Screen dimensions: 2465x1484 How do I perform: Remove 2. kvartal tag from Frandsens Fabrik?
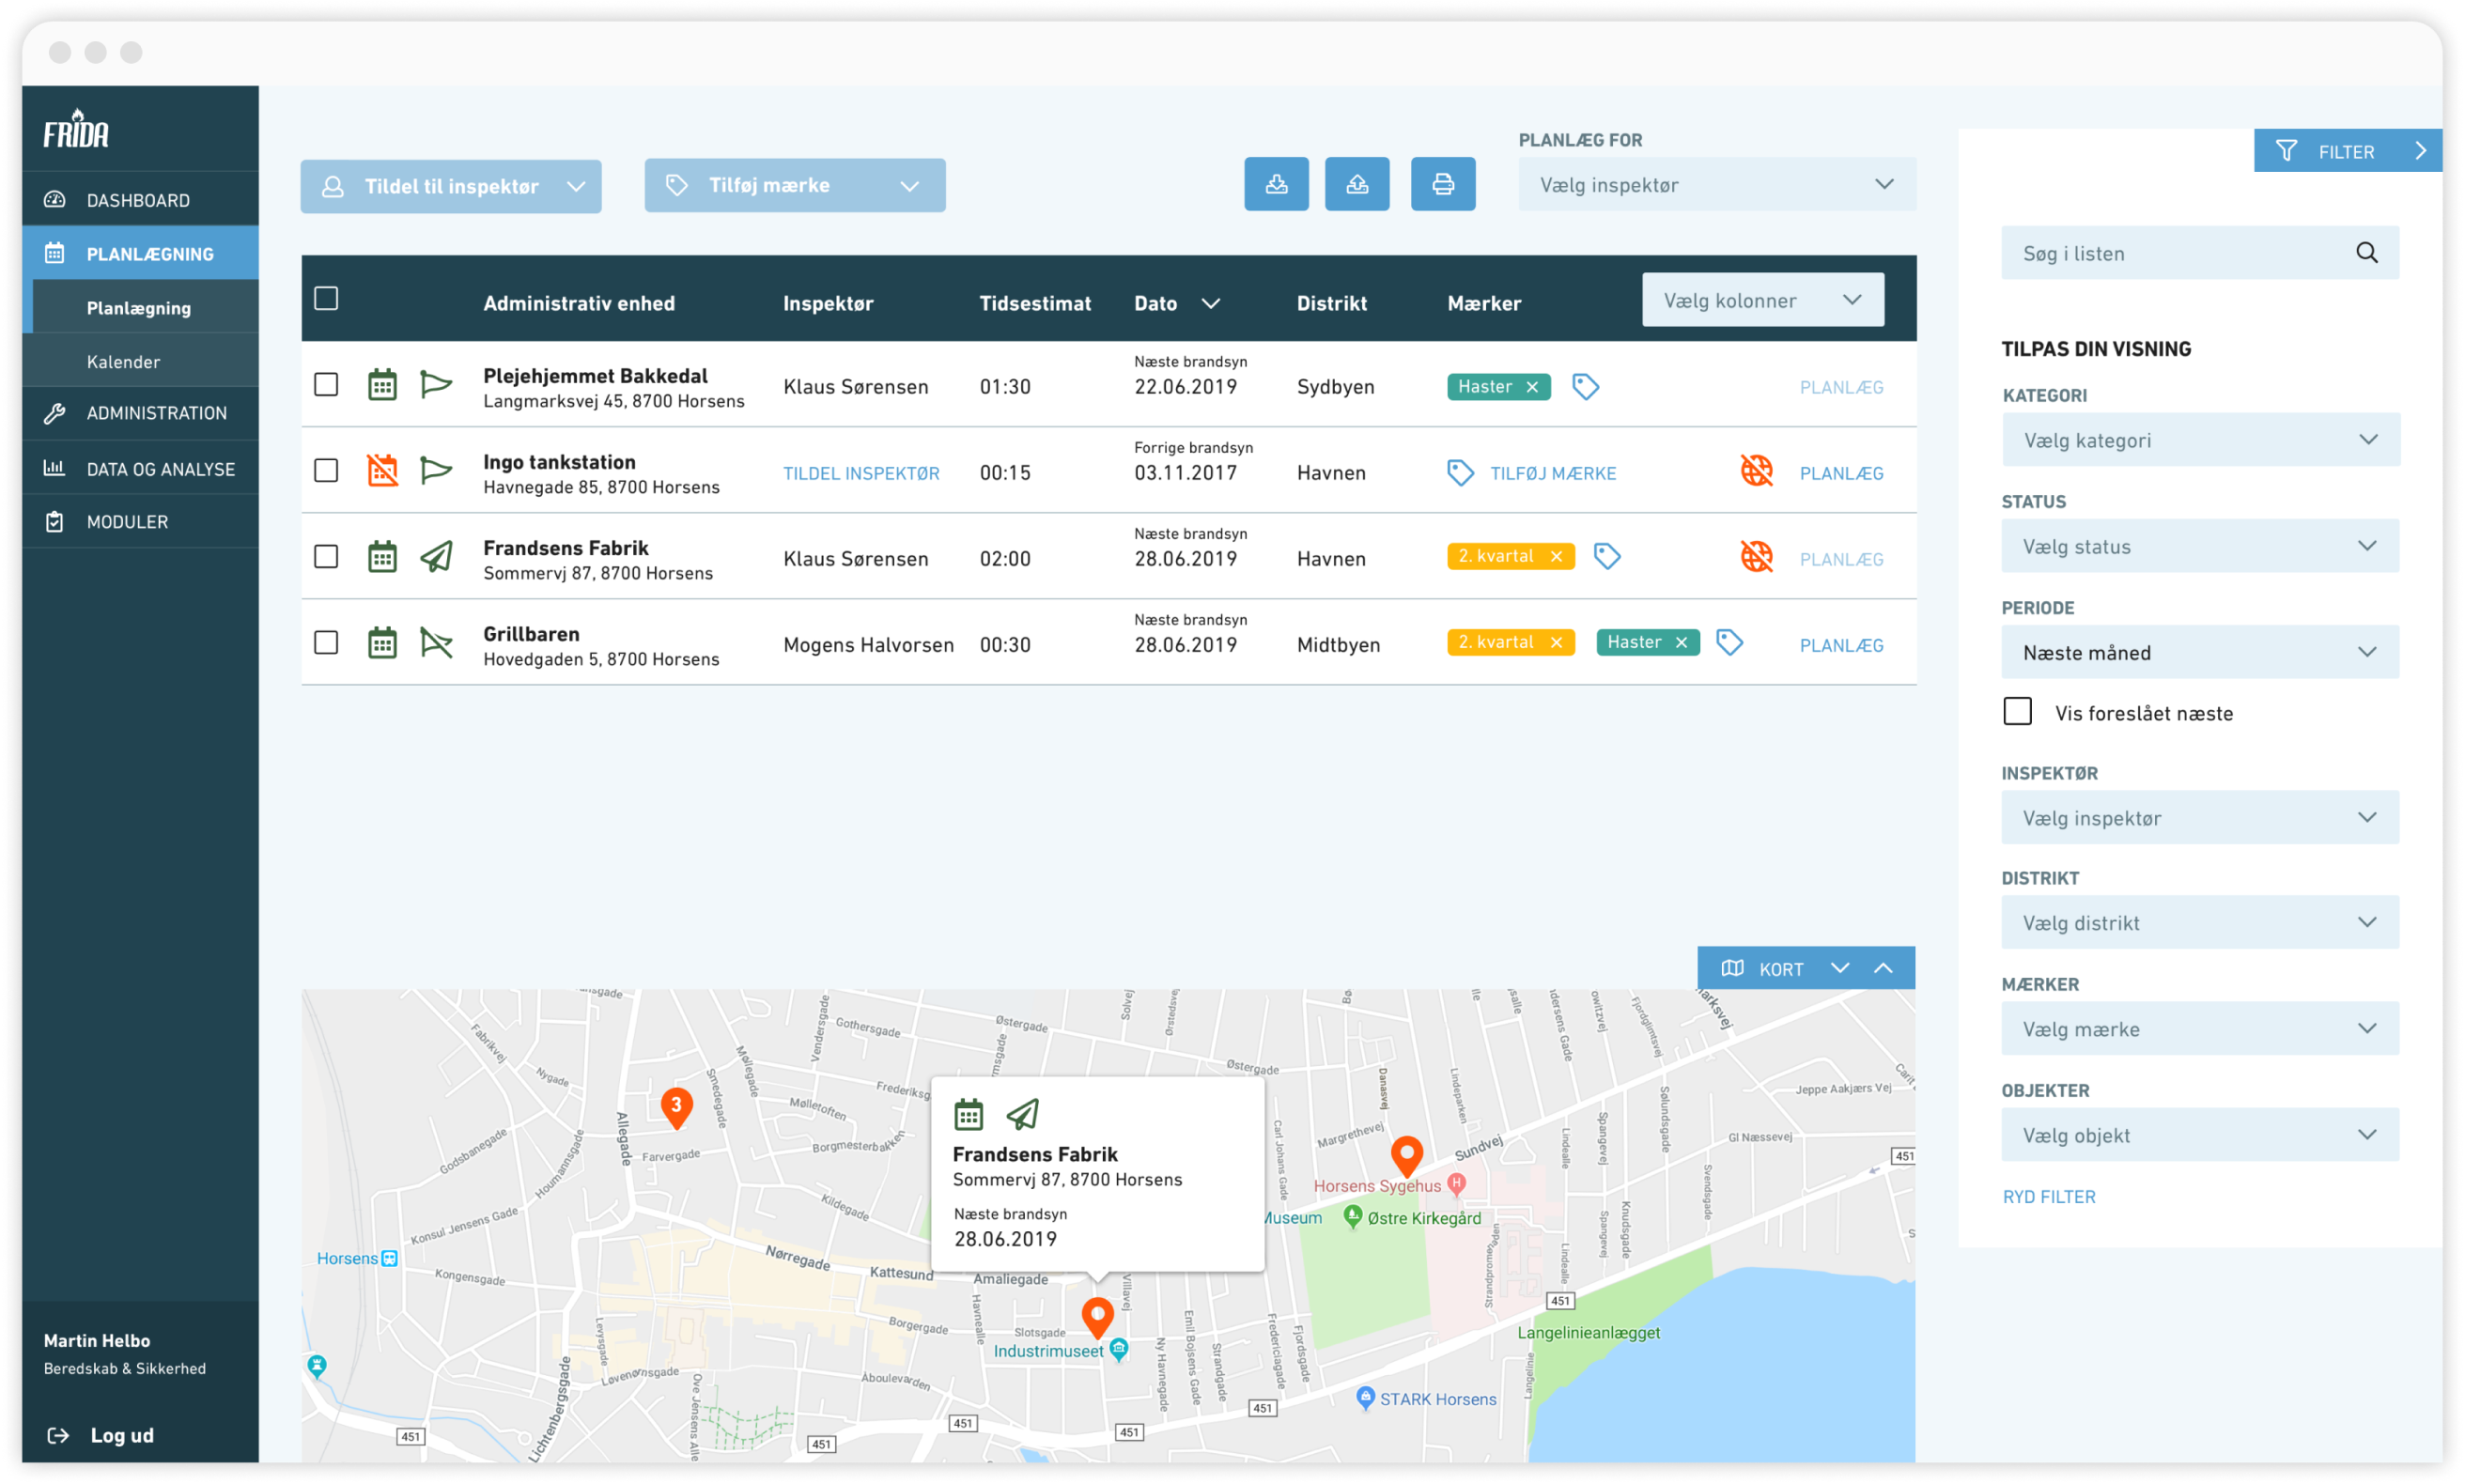point(1556,556)
